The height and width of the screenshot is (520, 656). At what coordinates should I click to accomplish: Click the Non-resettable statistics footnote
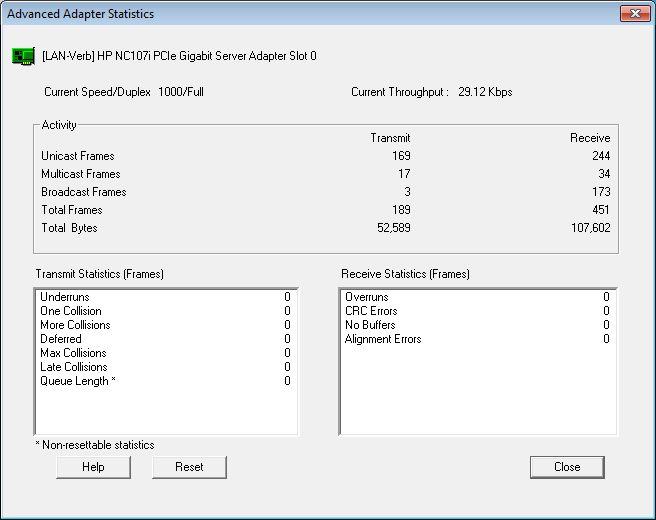95,445
